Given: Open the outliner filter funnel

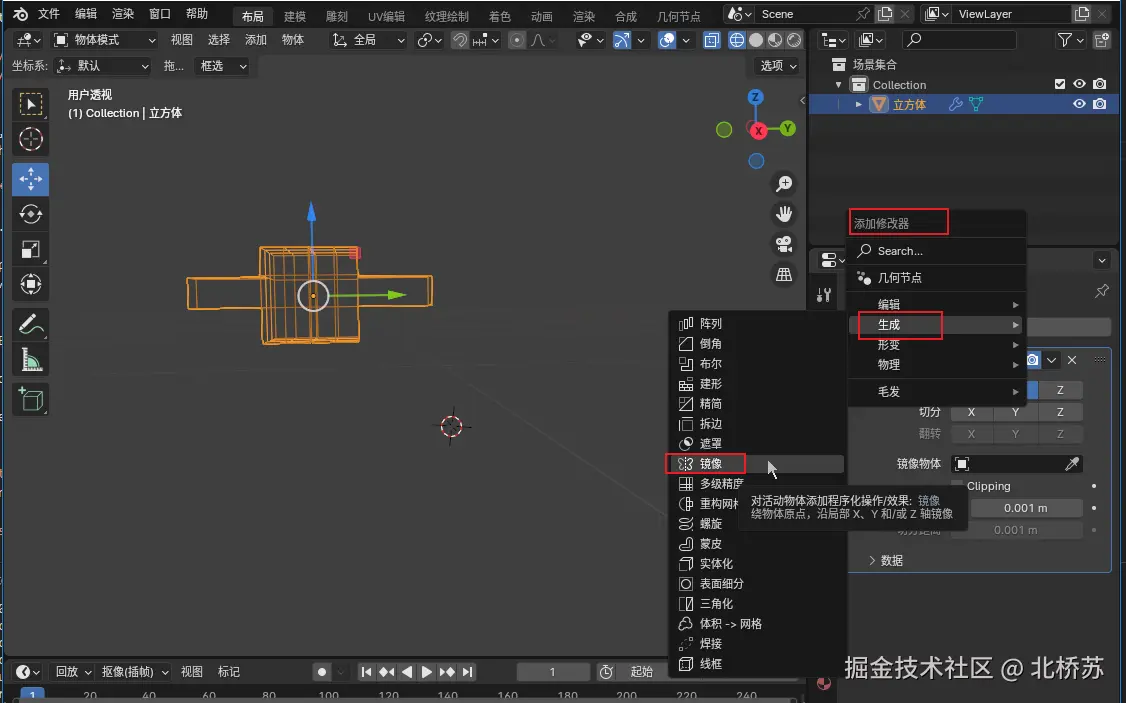Looking at the screenshot, I should (1065, 40).
